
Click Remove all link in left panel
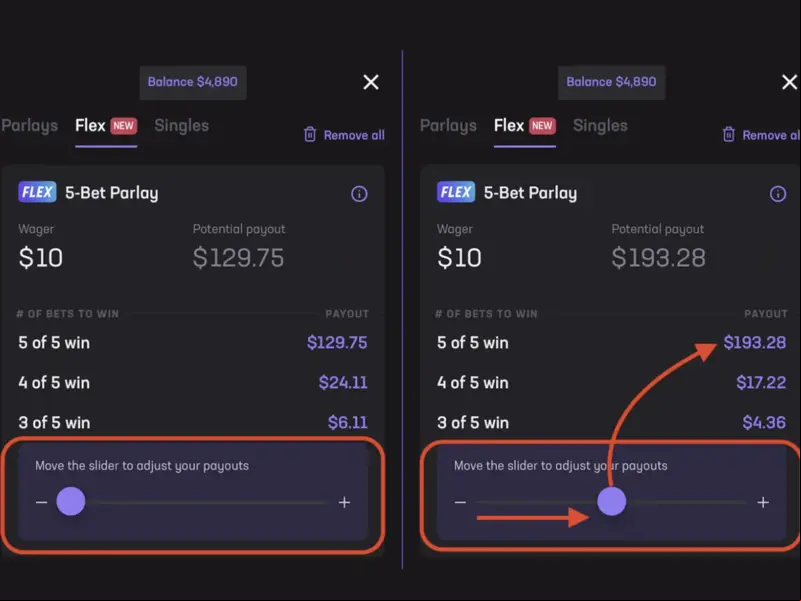(x=354, y=135)
